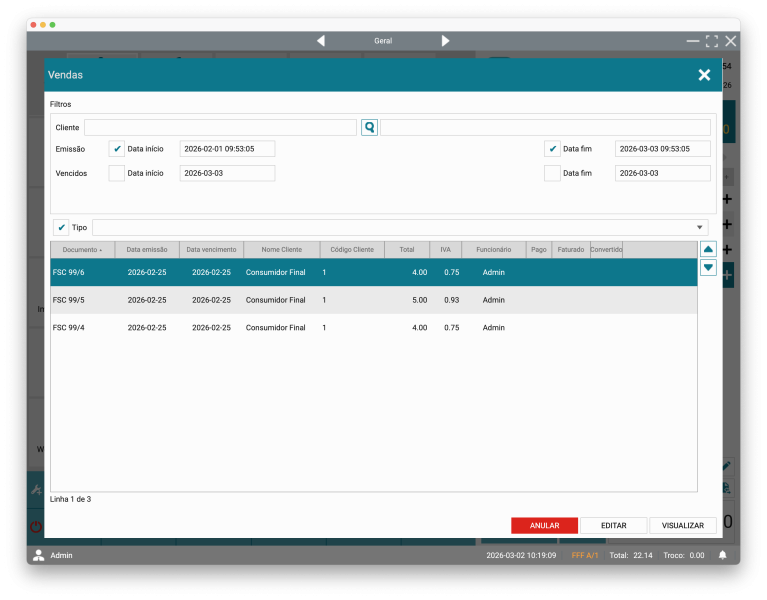Close the Vendas dialog with X

pyautogui.click(x=704, y=75)
